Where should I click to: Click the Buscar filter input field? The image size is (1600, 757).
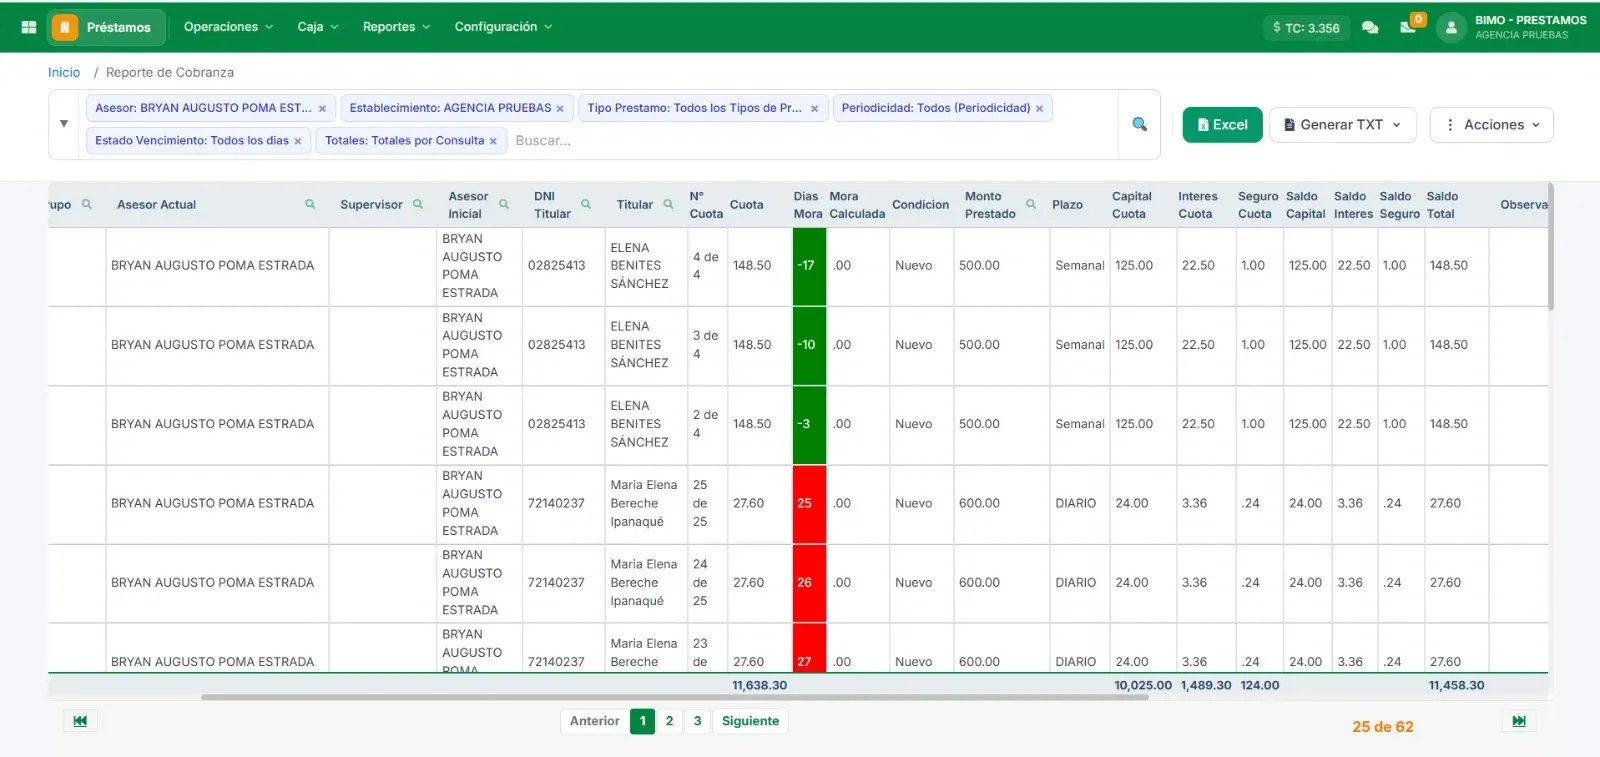[810, 141]
